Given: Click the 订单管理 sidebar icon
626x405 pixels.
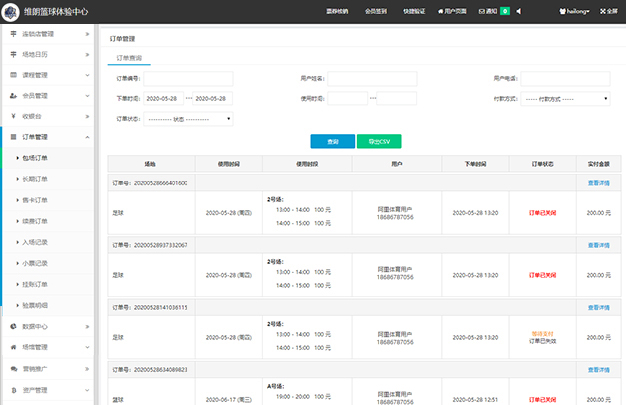Looking at the screenshot, I should (12, 136).
